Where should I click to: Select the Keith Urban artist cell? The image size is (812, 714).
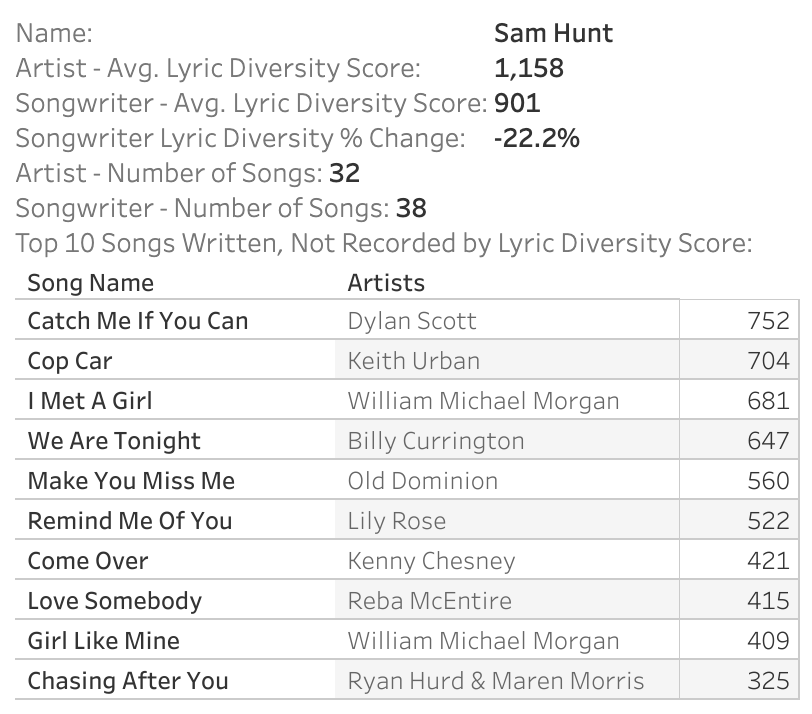click(x=413, y=361)
